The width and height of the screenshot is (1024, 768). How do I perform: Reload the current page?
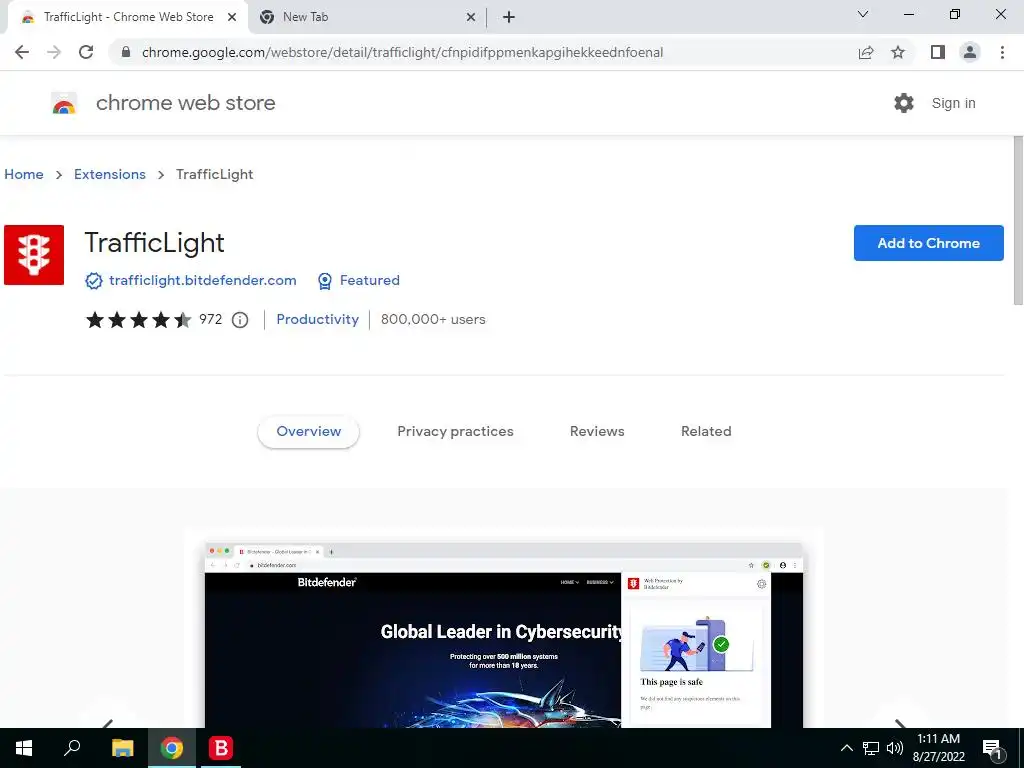click(86, 52)
